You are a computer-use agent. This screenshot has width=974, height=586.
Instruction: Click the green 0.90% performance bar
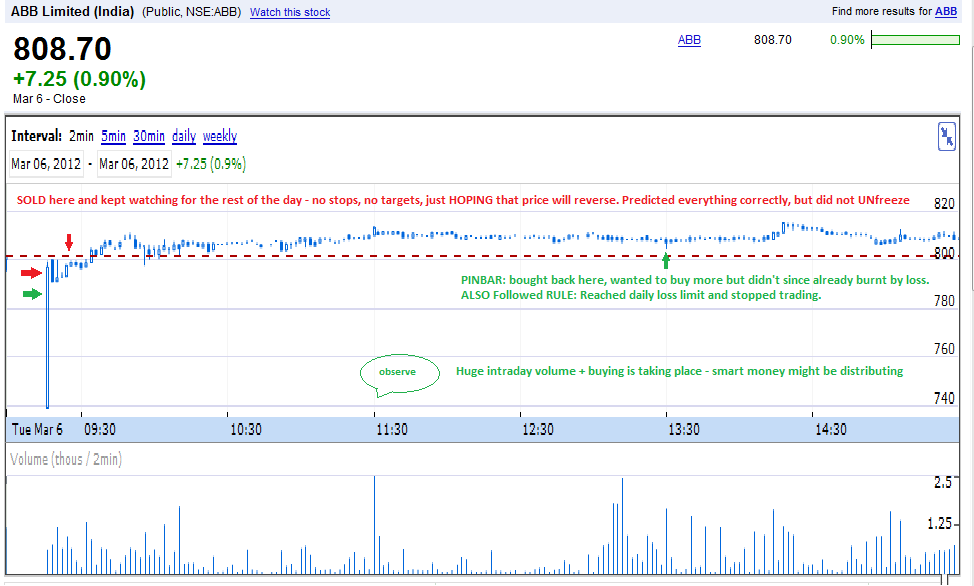point(916,40)
